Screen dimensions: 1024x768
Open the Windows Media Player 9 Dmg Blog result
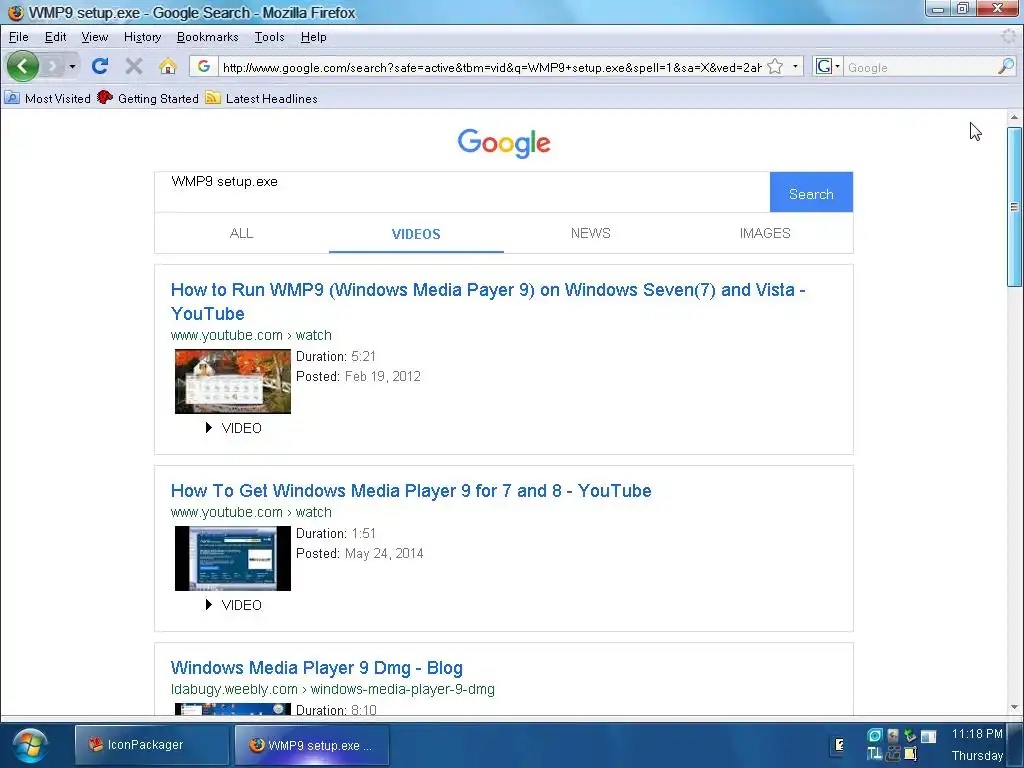(317, 667)
